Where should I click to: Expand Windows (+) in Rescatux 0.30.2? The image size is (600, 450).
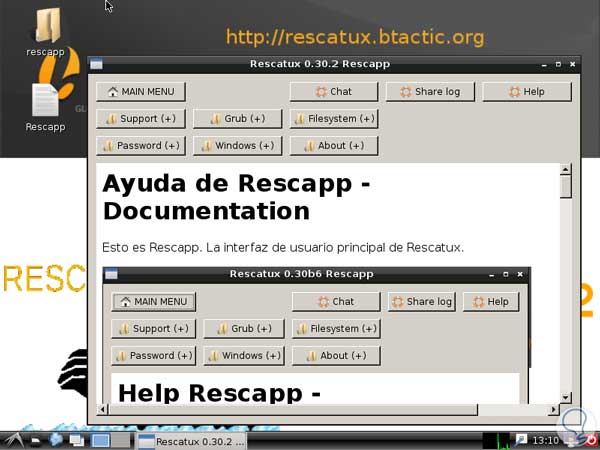pyautogui.click(x=237, y=146)
